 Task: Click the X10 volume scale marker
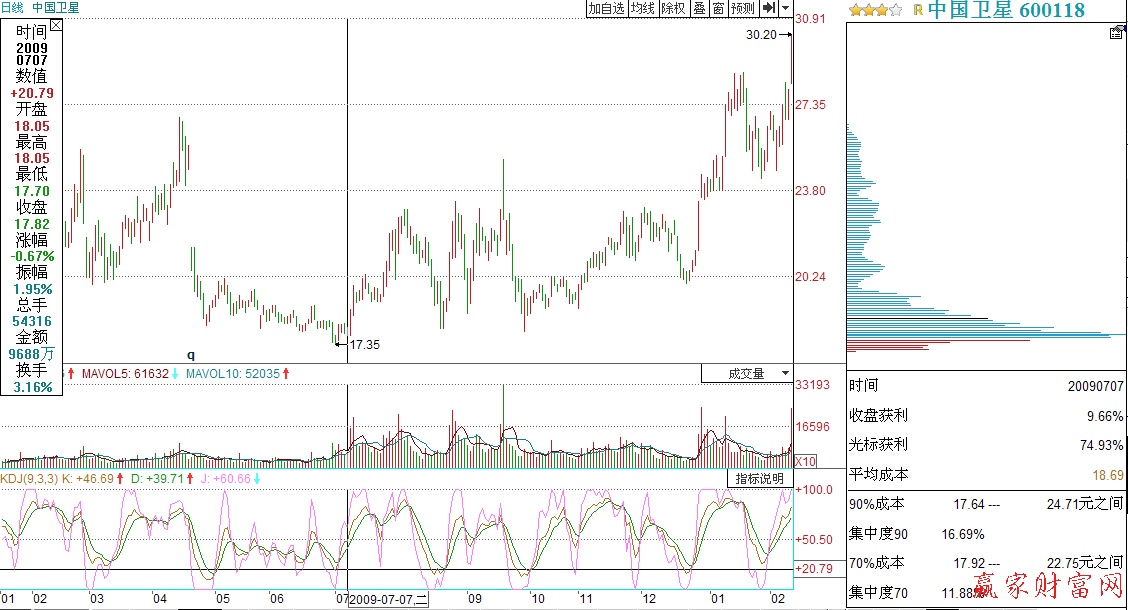pyautogui.click(x=806, y=461)
